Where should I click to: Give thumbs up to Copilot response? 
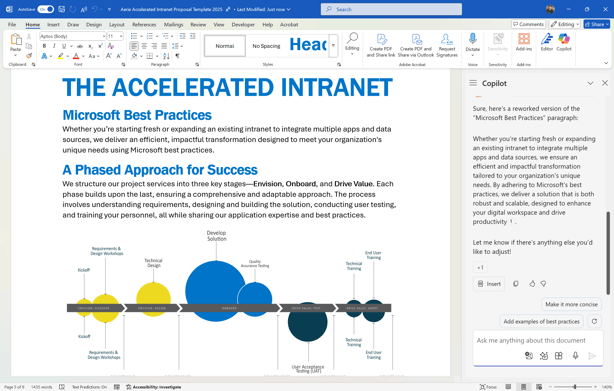[532, 284]
